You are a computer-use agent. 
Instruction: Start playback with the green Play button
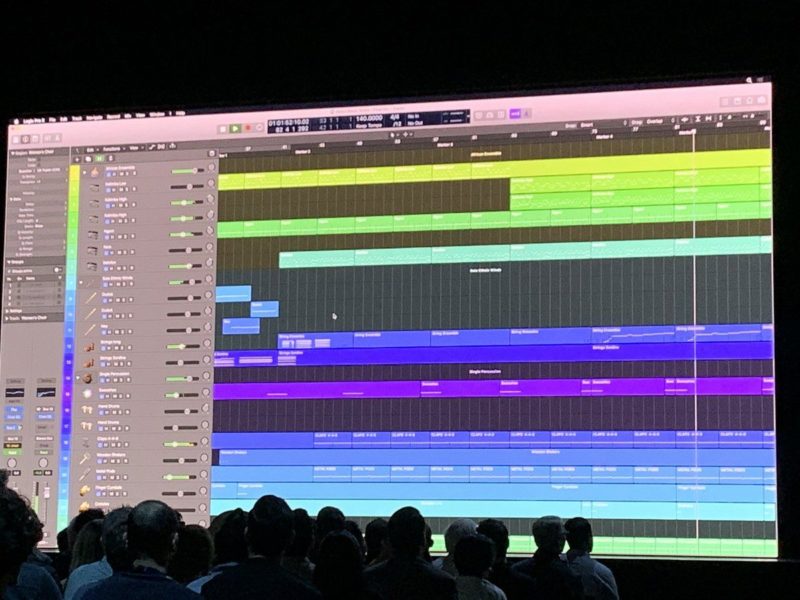pos(235,129)
